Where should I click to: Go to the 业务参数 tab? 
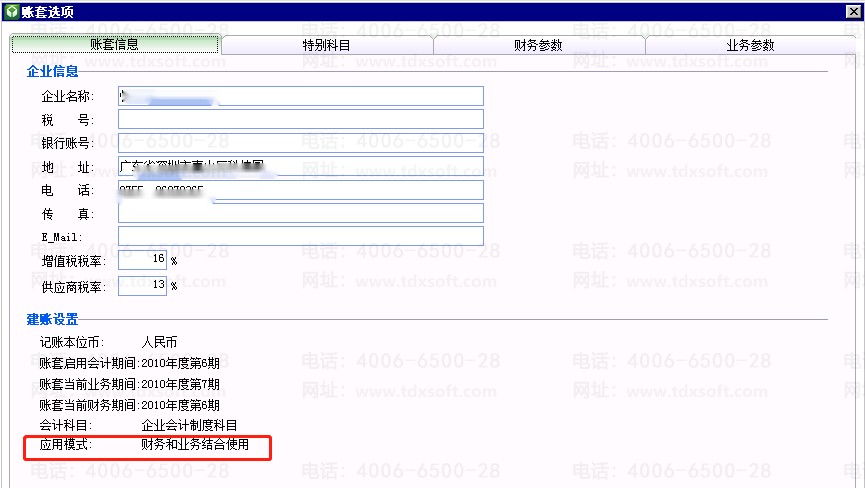point(750,45)
